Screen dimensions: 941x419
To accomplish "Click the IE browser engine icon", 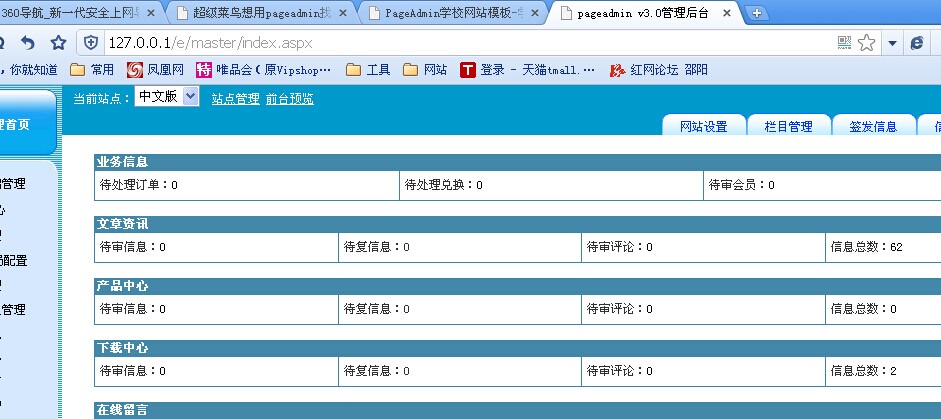I will (x=916, y=42).
